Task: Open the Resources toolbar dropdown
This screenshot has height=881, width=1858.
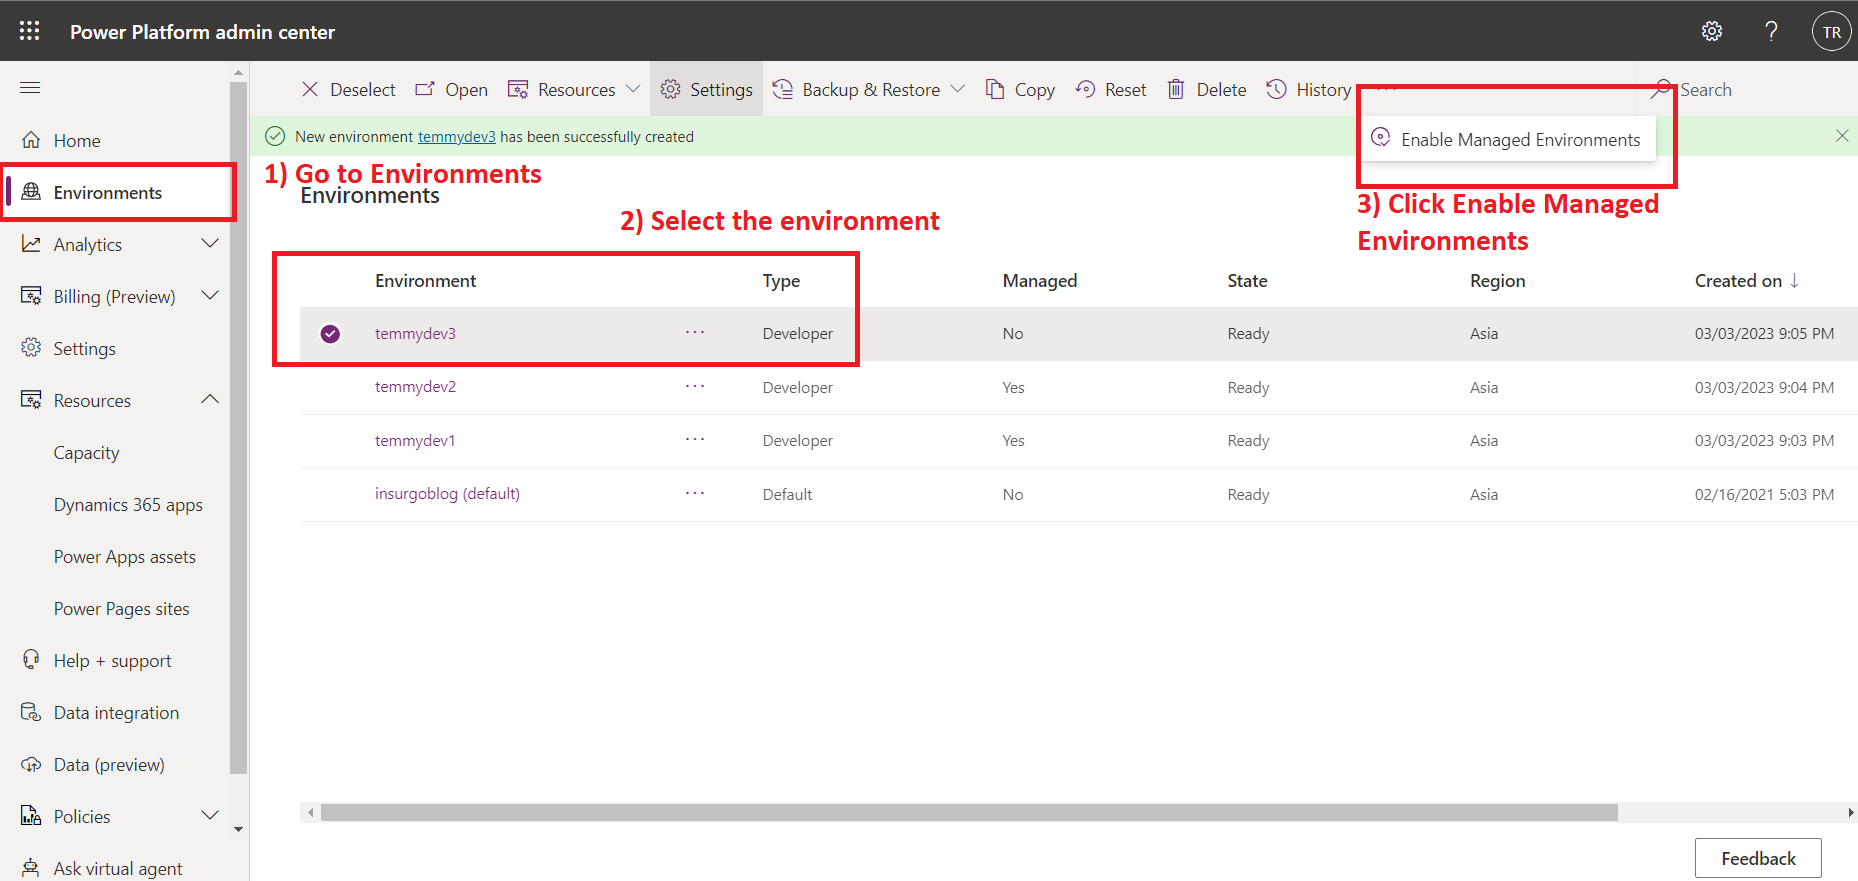Action: tap(574, 89)
